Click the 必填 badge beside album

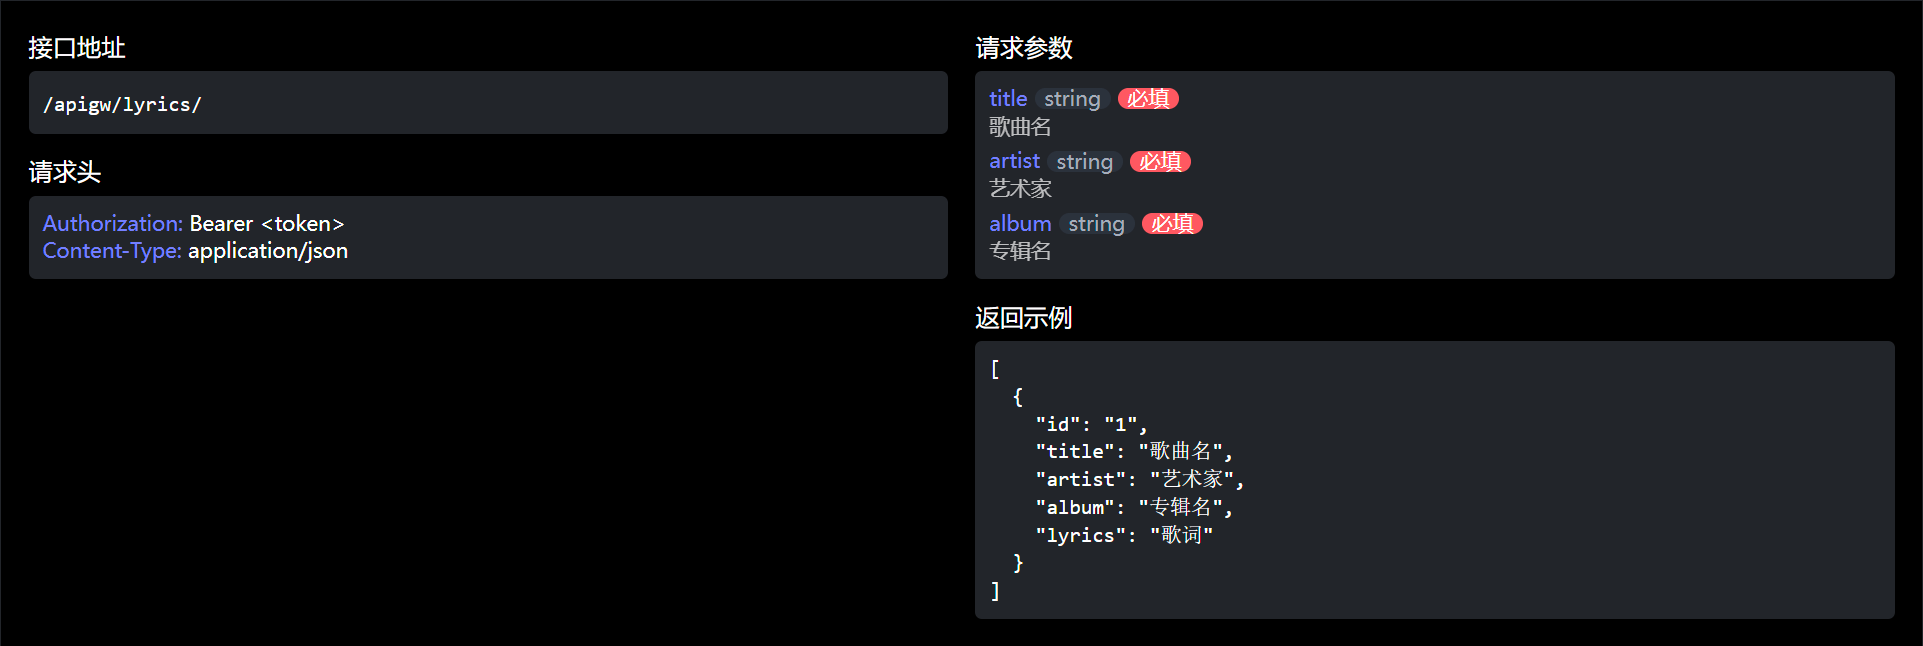(x=1172, y=223)
